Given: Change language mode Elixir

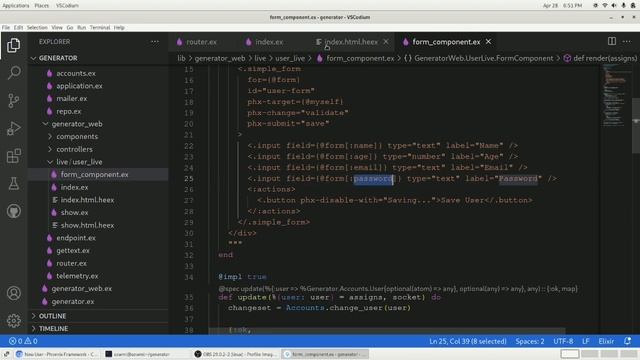Looking at the screenshot, I should pos(606,341).
